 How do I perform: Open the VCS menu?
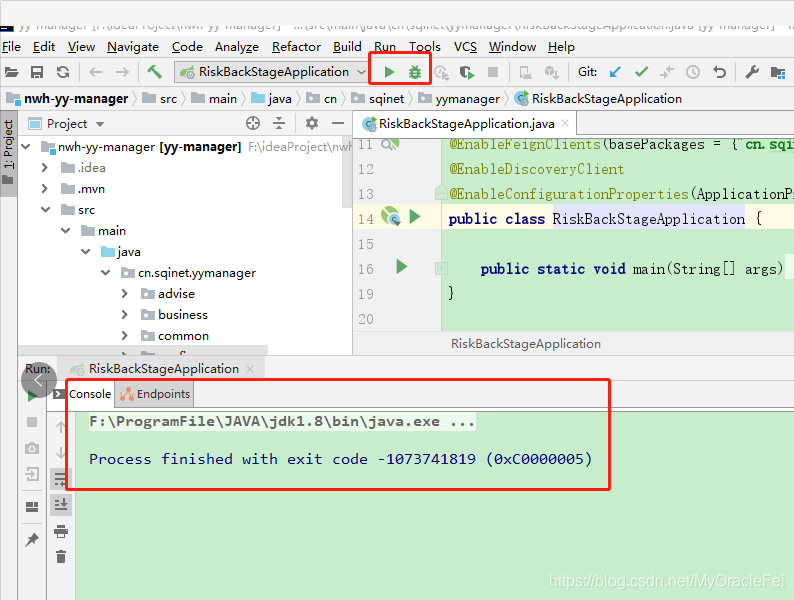click(x=465, y=47)
